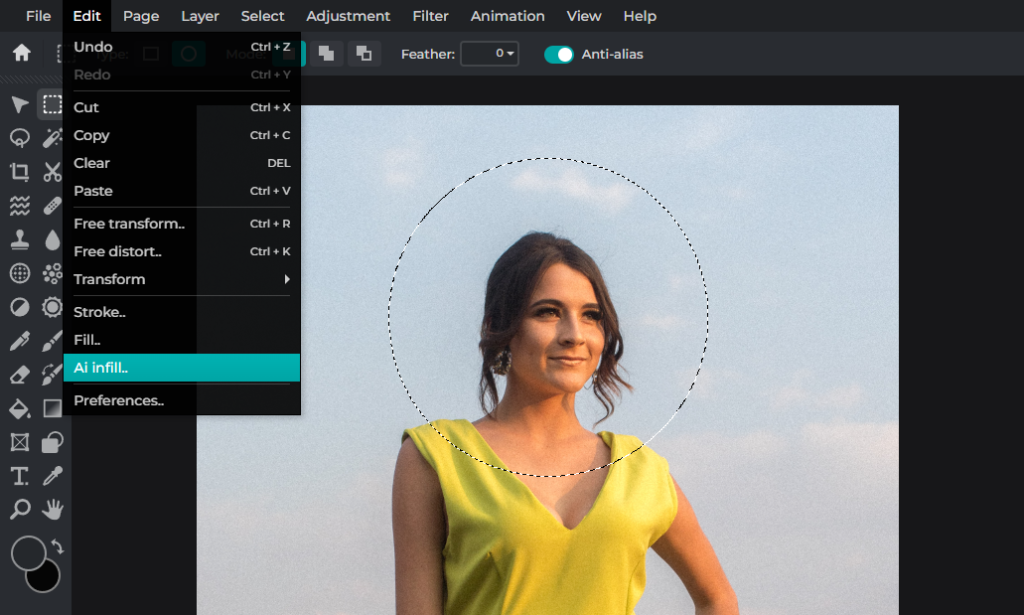Choose the Clone stamp tool
Image resolution: width=1024 pixels, height=615 pixels.
(x=20, y=240)
